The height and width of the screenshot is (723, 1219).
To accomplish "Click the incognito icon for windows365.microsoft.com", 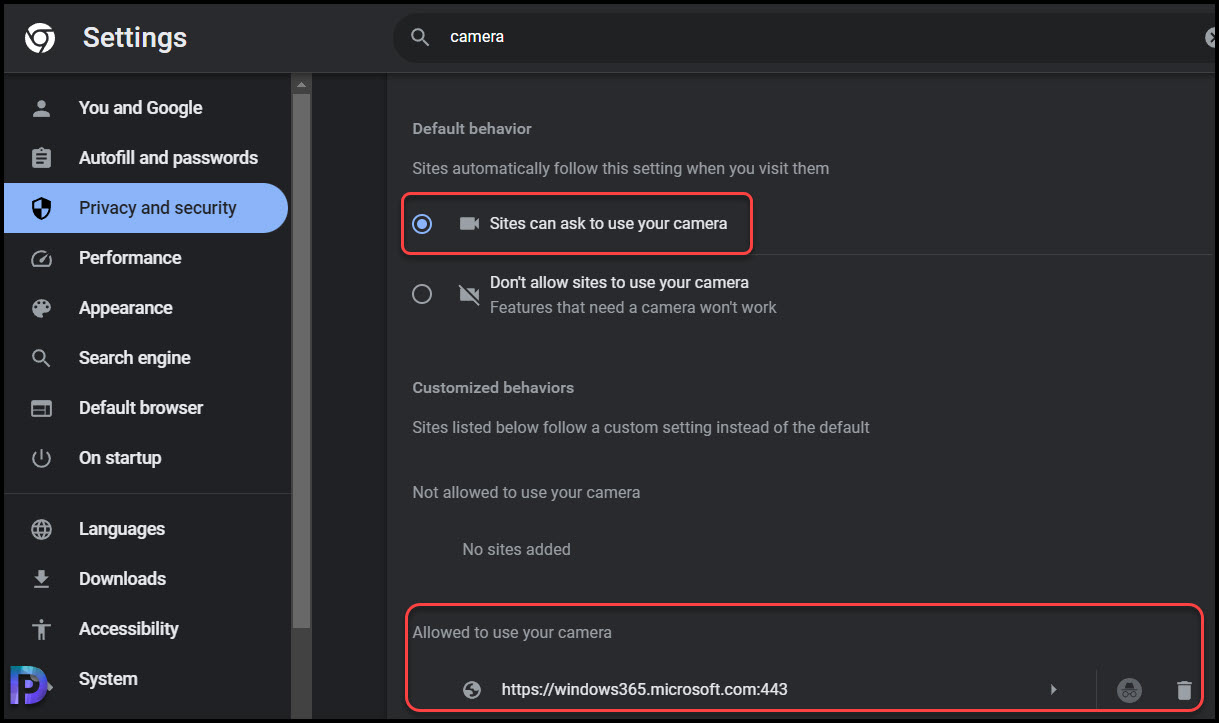I will click(1129, 689).
